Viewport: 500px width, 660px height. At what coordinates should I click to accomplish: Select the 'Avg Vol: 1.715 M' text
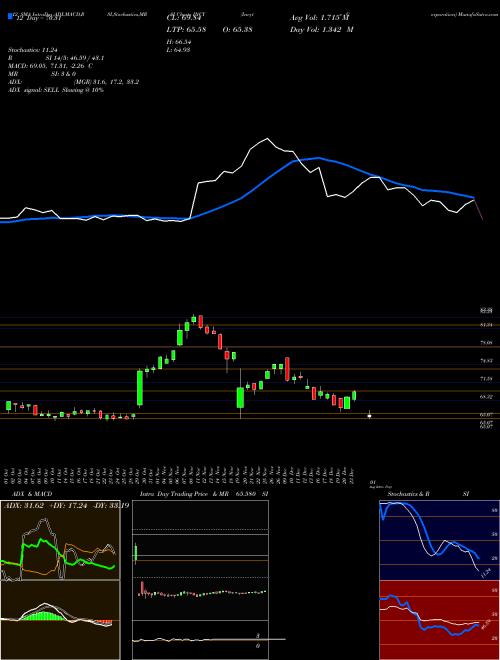tap(320, 18)
